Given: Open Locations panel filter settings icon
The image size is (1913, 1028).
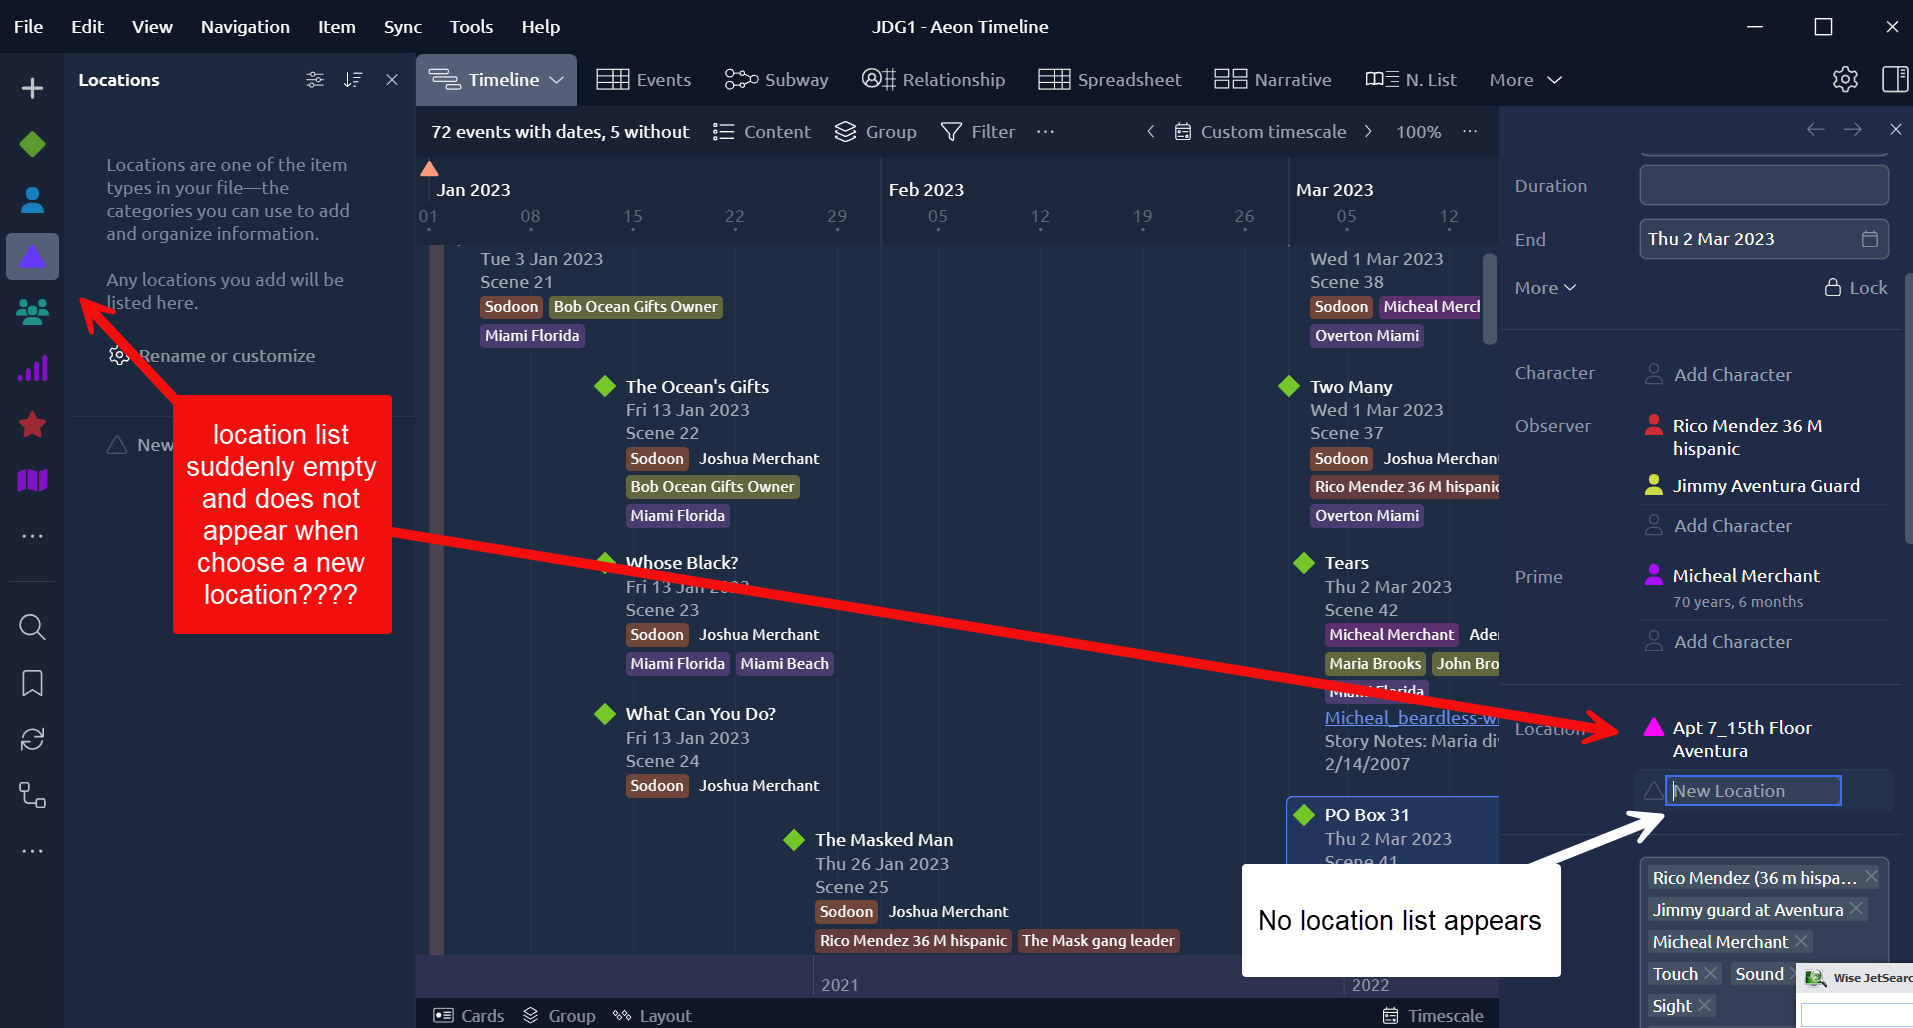Looking at the screenshot, I should [315, 80].
